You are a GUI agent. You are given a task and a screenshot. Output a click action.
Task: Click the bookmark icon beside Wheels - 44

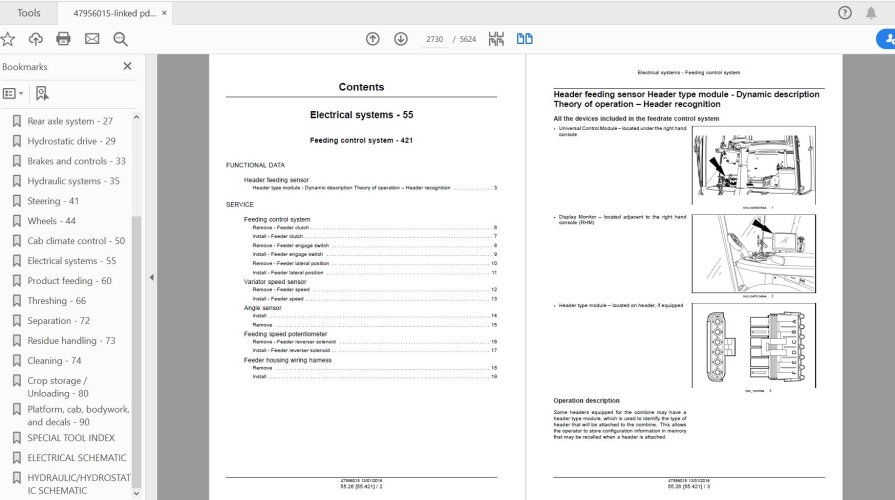17,221
